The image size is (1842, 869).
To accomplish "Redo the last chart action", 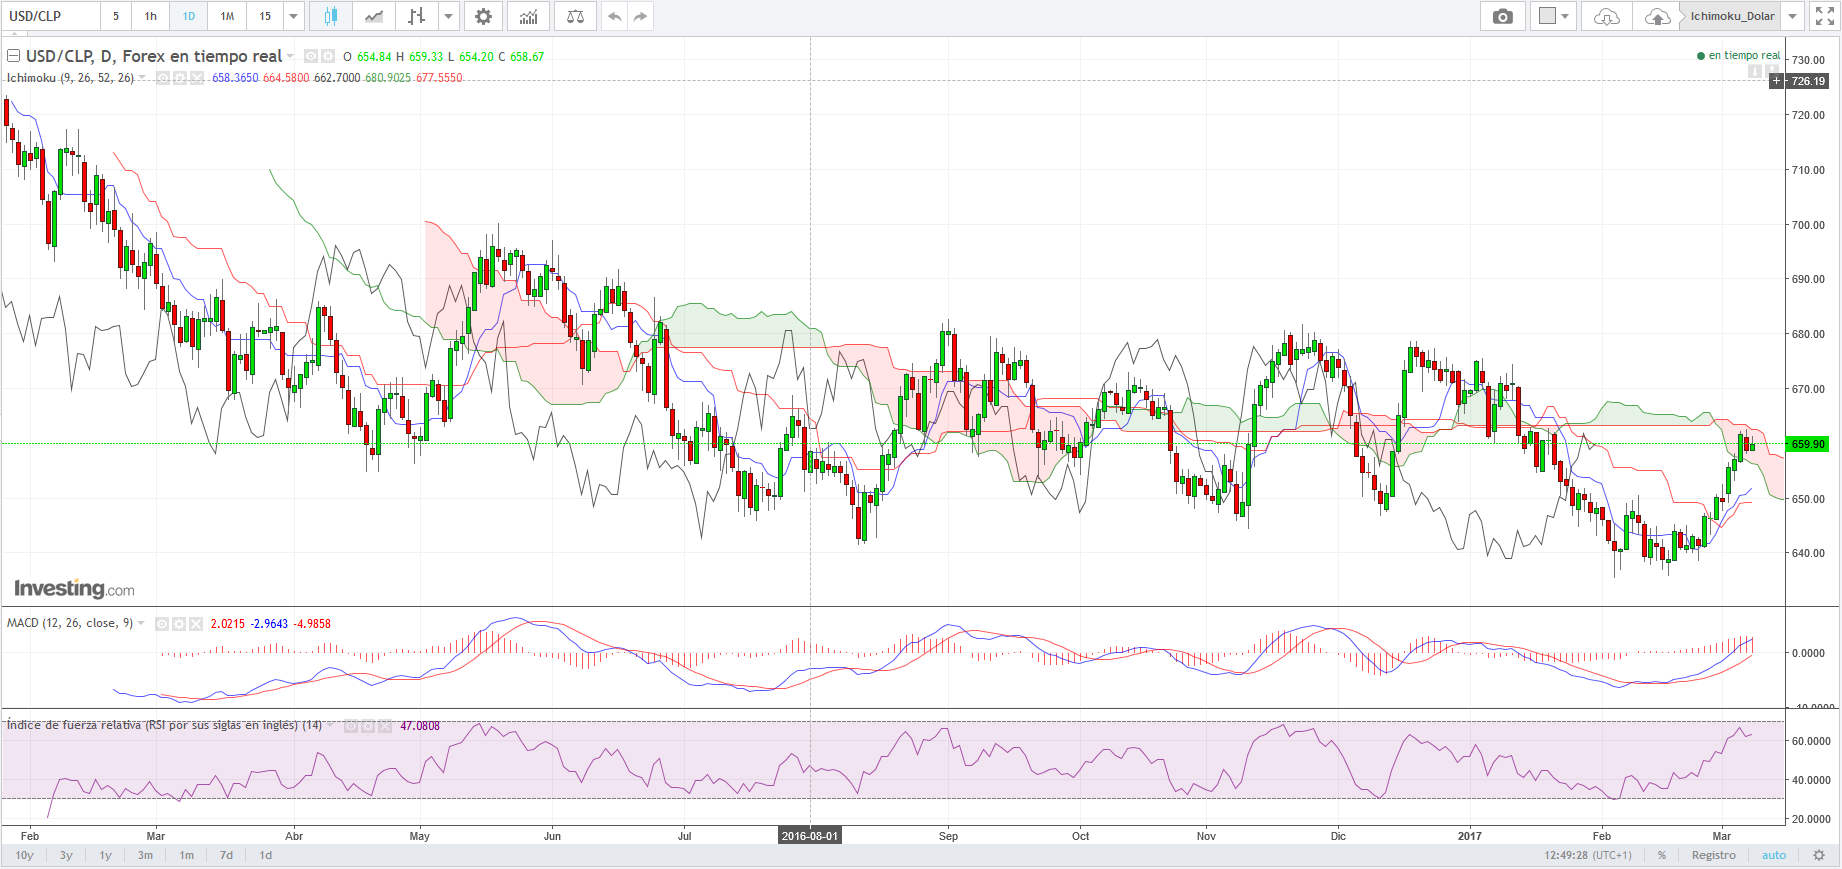I will 641,16.
